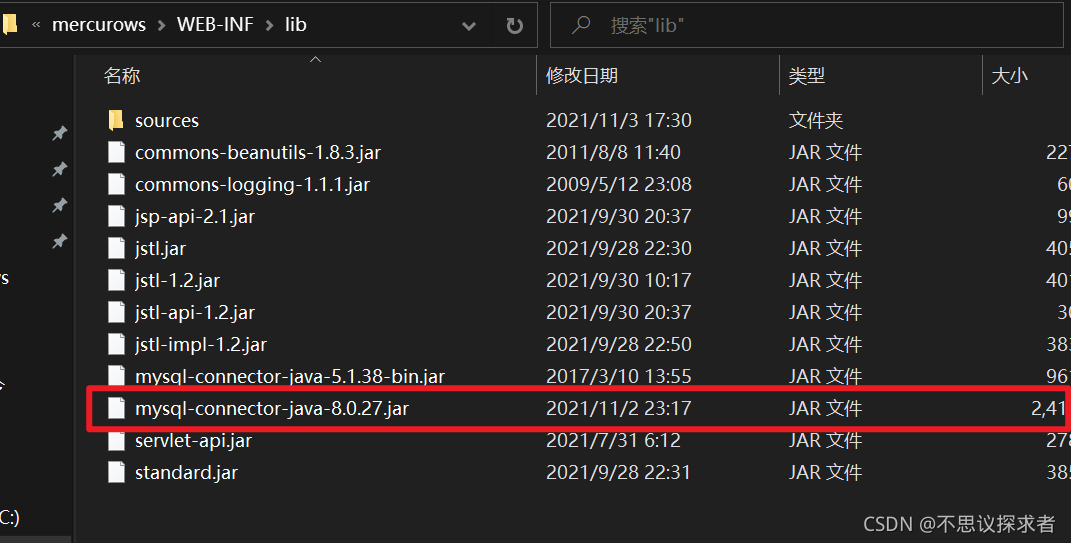Screen dimensions: 1071x543
Task: Click the search magnifier icon
Action: (x=581, y=25)
